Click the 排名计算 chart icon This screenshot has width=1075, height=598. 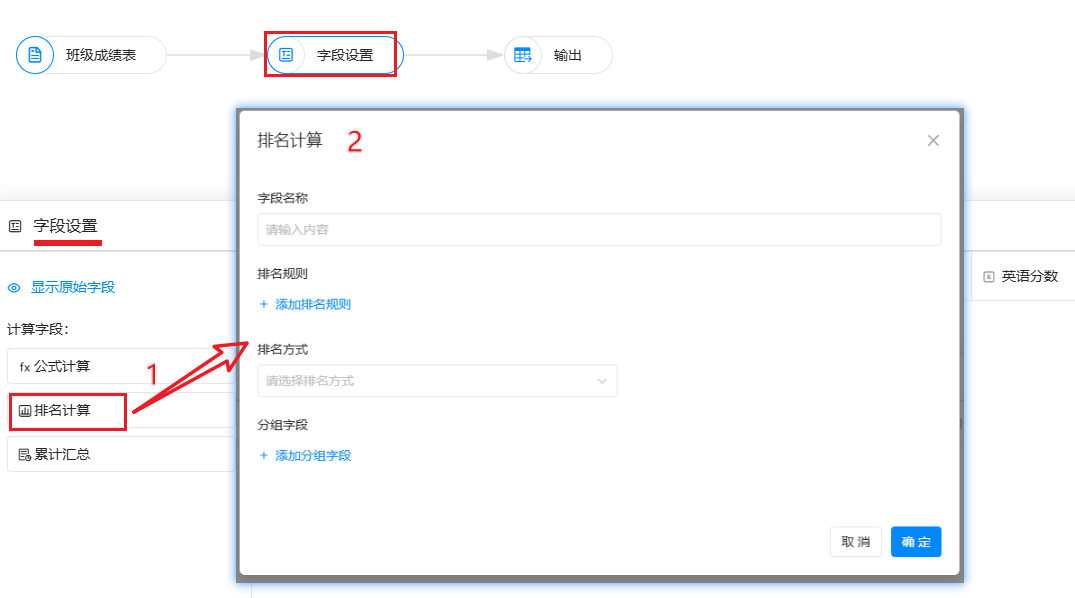pyautogui.click(x=25, y=411)
